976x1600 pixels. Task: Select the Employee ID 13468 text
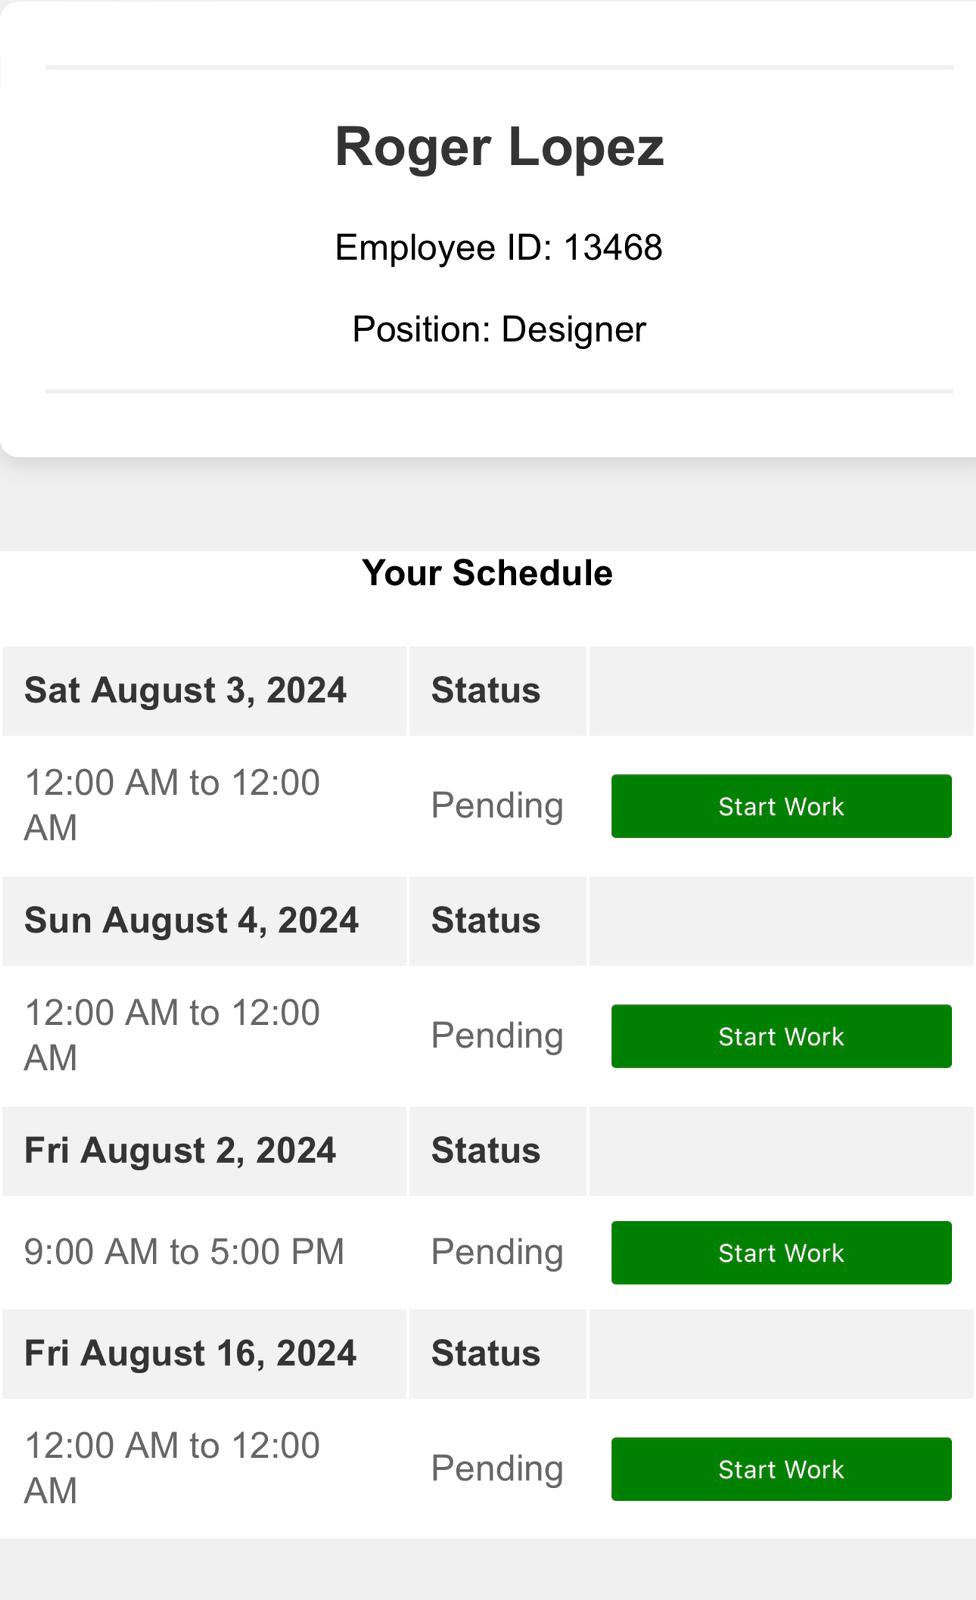(499, 247)
